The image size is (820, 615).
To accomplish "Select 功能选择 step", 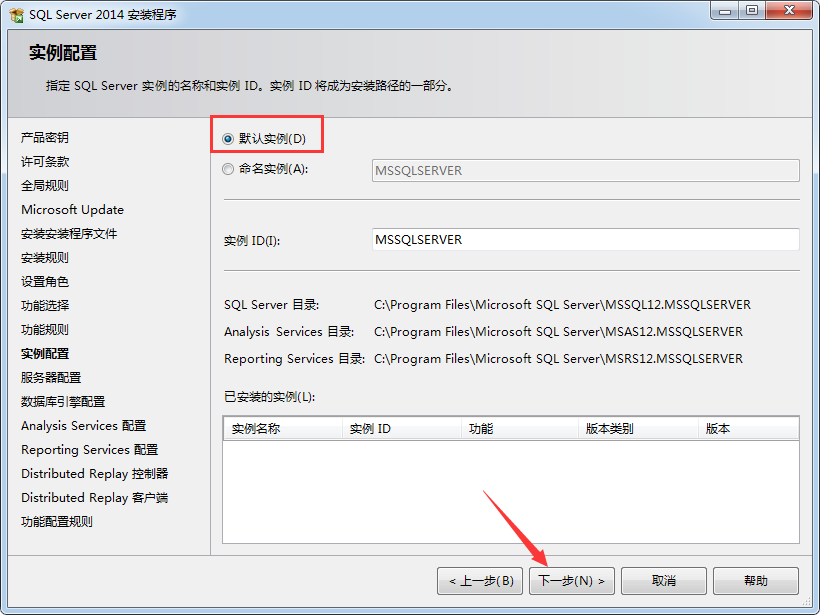I will coord(45,305).
